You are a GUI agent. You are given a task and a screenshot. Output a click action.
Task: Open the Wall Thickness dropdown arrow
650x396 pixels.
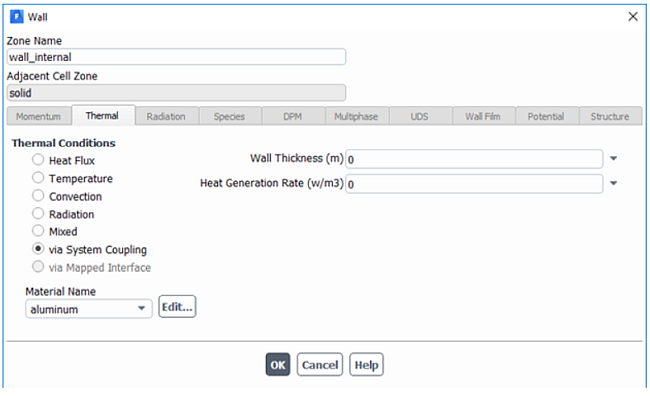614,158
